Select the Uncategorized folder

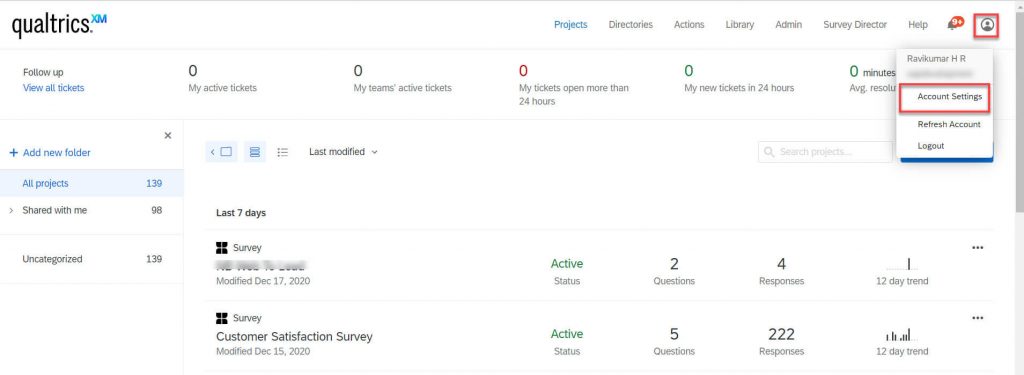pos(91,259)
